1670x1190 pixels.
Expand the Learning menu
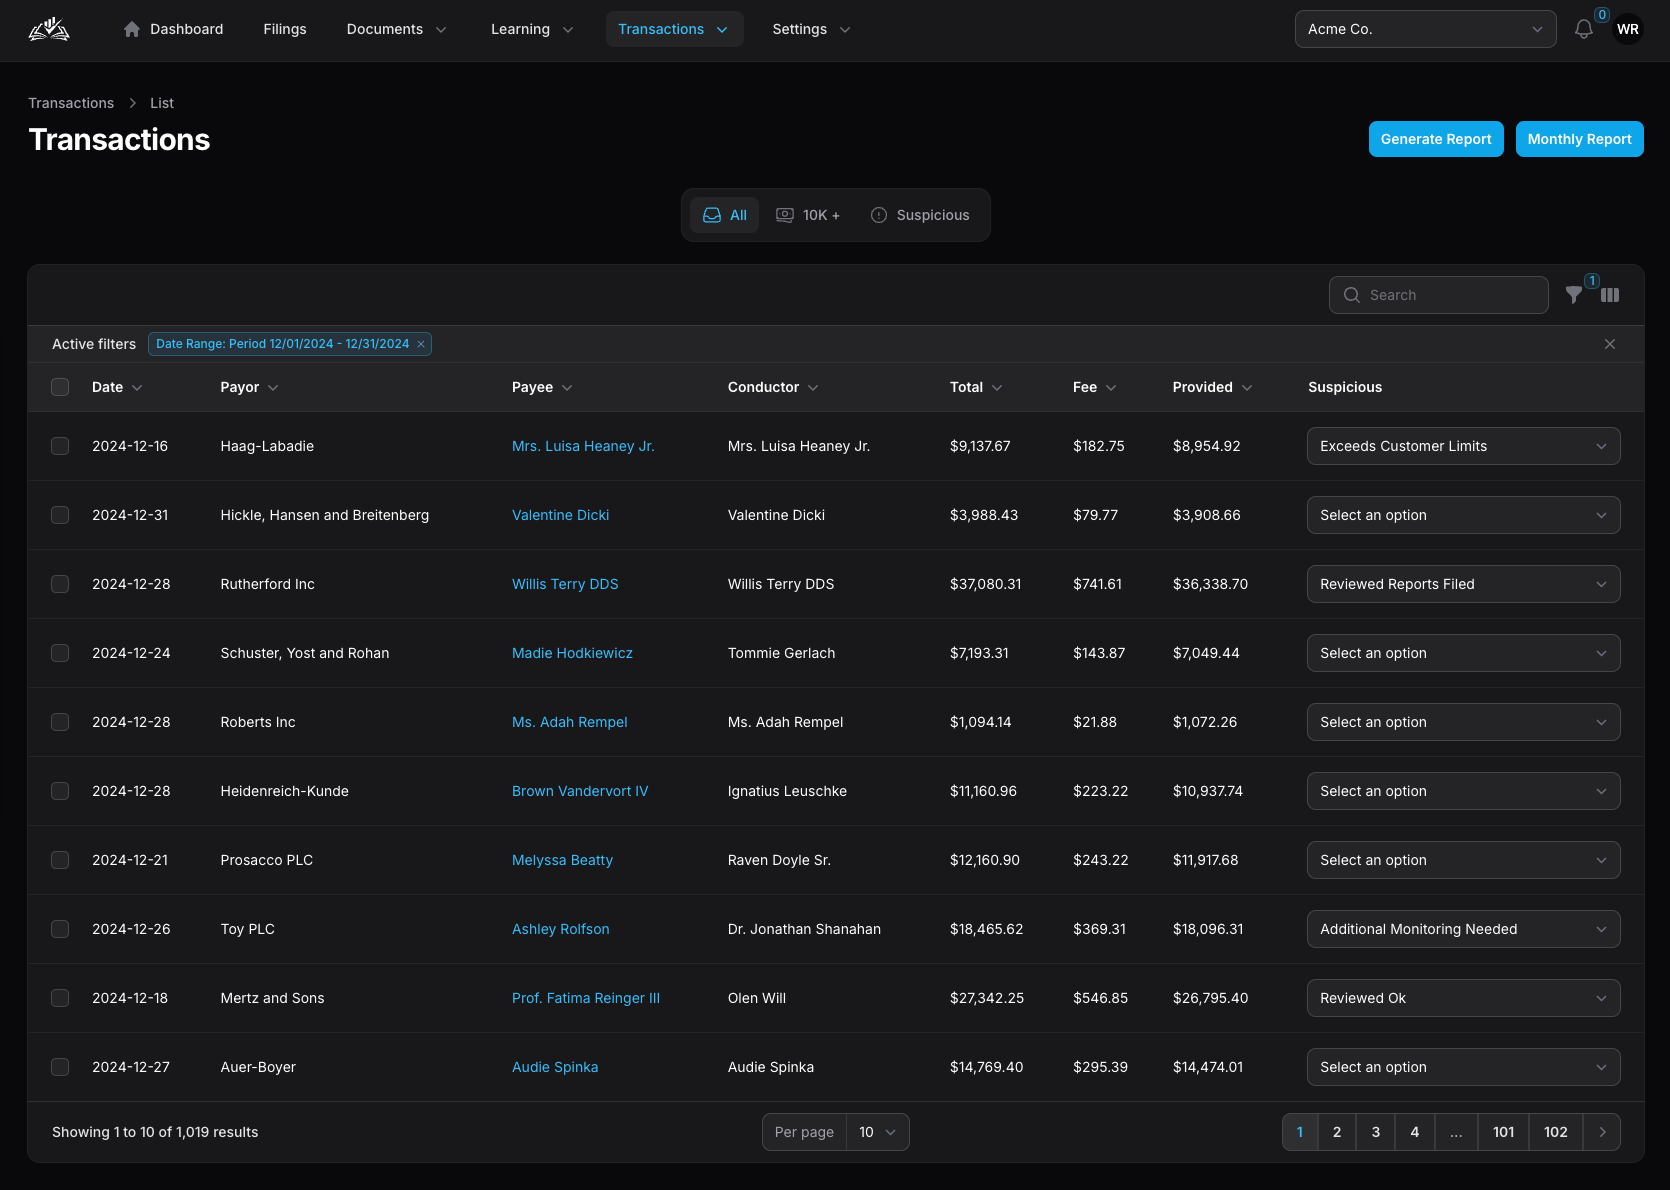(x=532, y=29)
